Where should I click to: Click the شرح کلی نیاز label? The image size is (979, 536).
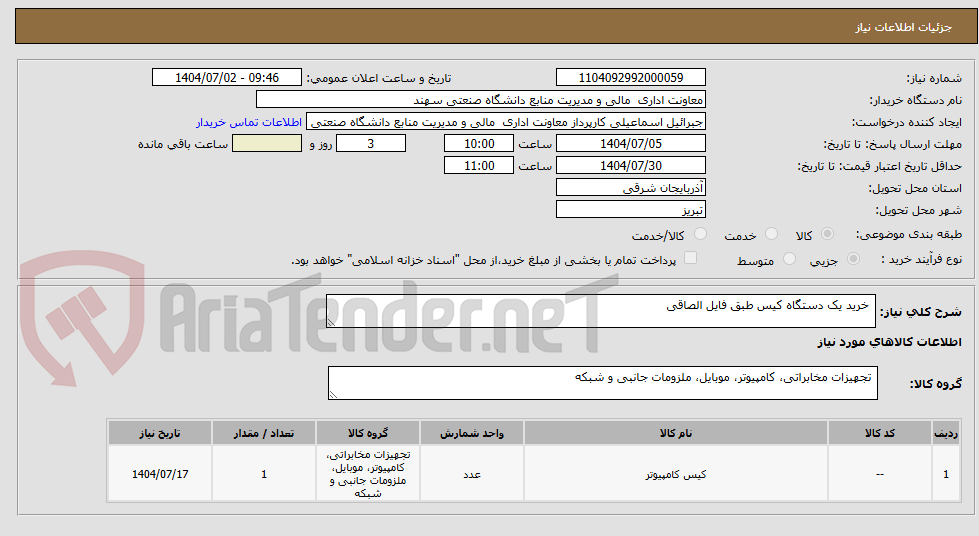920,312
